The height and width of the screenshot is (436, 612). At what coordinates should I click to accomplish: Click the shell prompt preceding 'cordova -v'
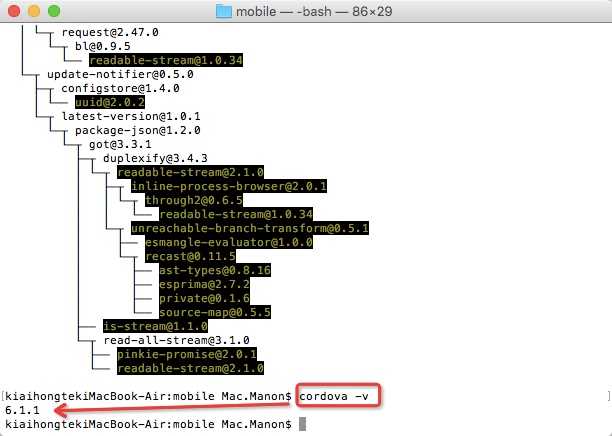148,397
